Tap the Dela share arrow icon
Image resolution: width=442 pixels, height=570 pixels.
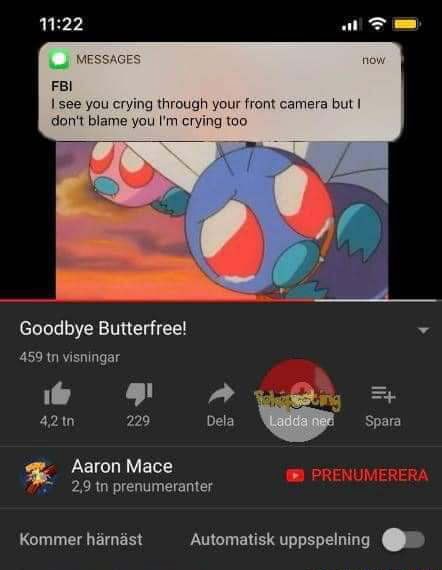(x=221, y=393)
